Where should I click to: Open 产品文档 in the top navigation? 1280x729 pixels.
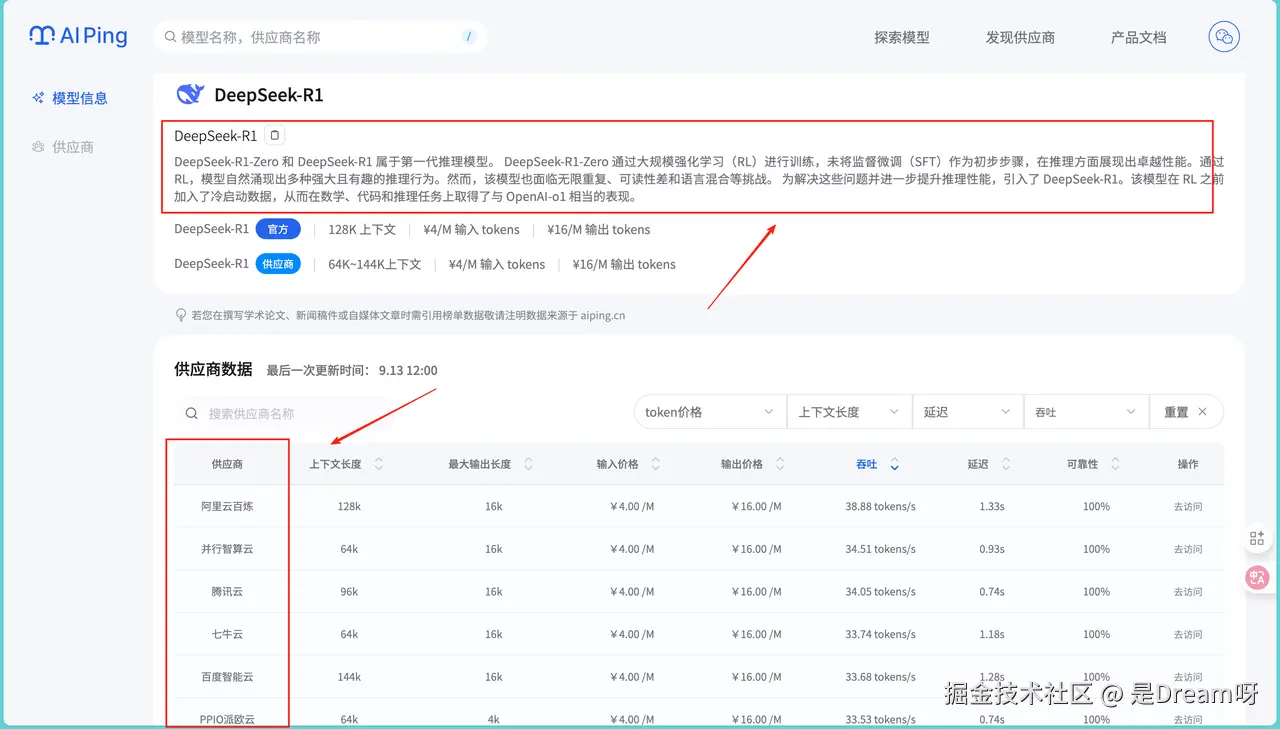tap(1138, 37)
